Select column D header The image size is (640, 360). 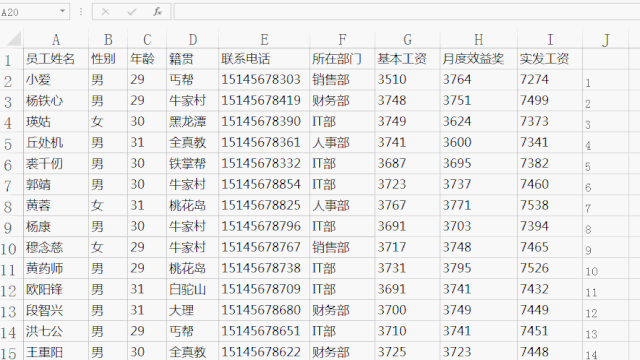pyautogui.click(x=193, y=40)
